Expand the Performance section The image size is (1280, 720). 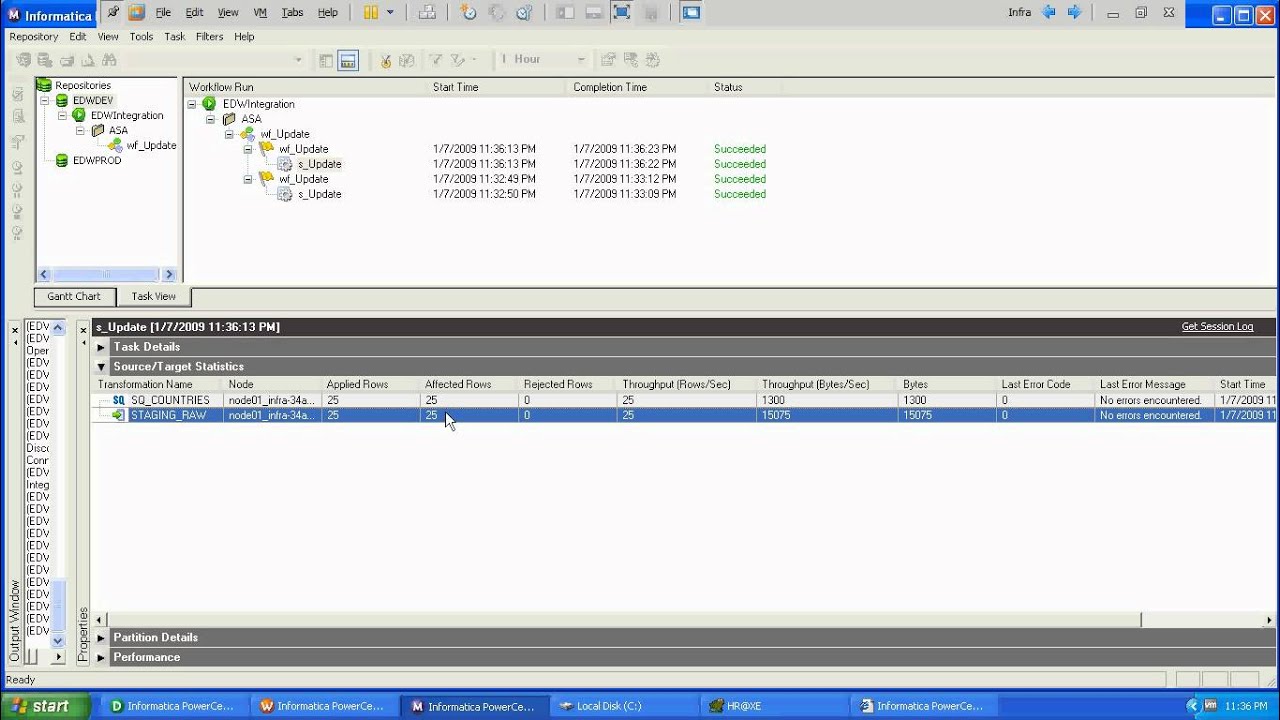pos(101,658)
